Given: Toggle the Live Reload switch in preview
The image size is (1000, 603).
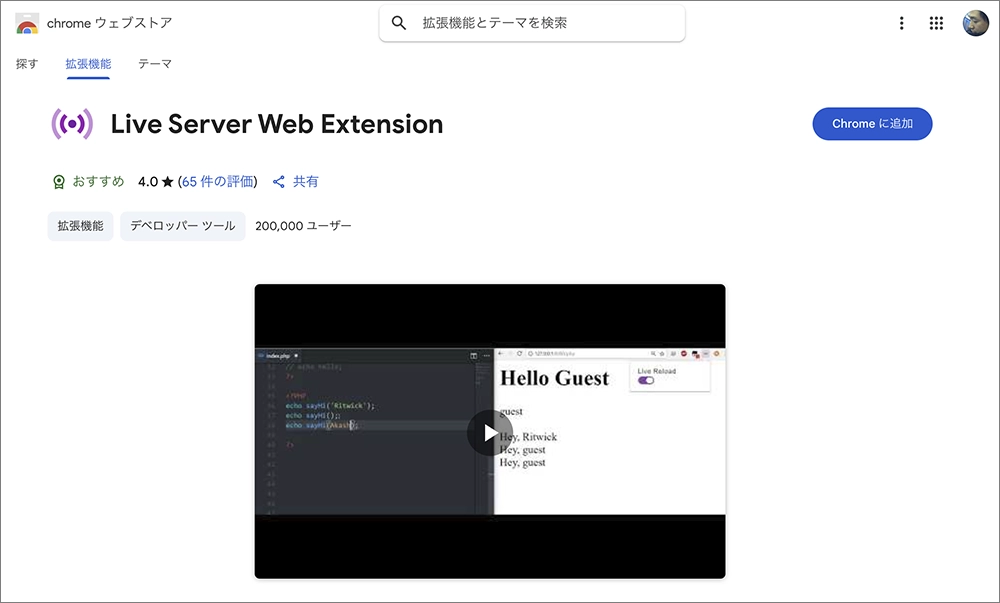Looking at the screenshot, I should coord(646,381).
